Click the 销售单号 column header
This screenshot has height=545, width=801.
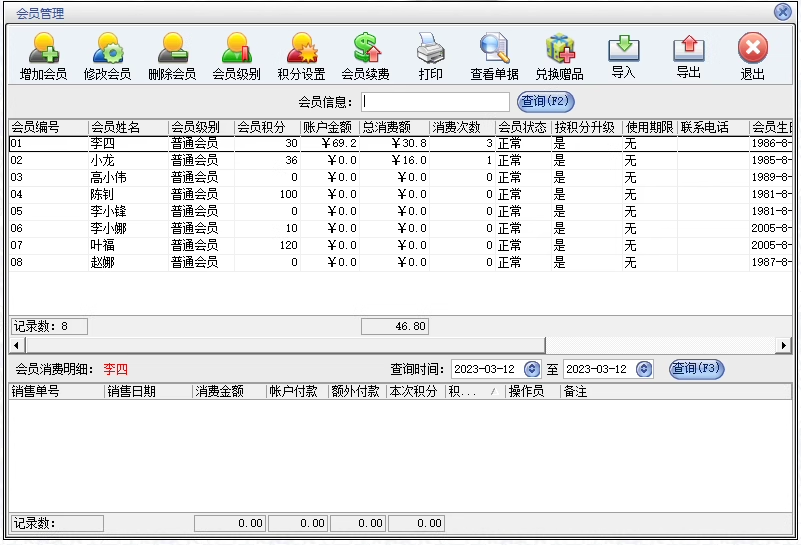(x=56, y=391)
